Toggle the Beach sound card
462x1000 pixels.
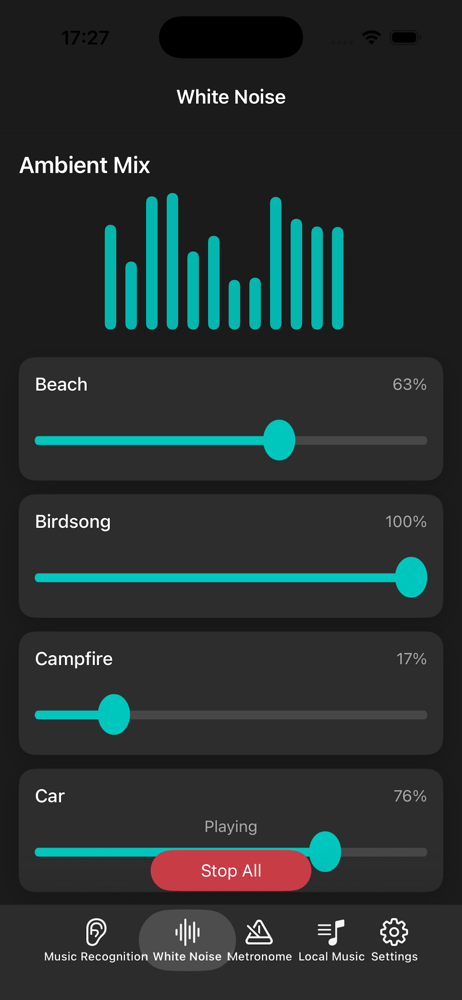pos(231,418)
